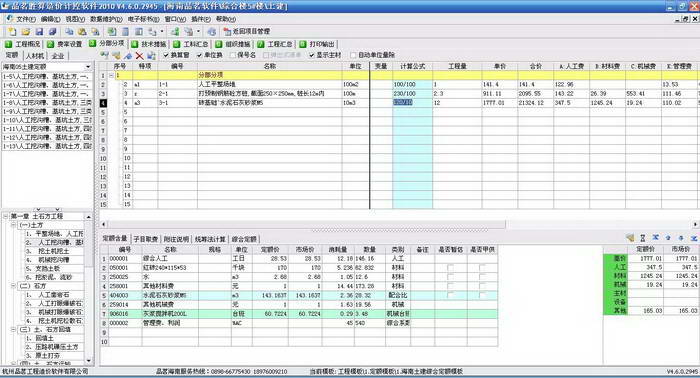
Task: Open the 人材机 side tab
Action: point(35,56)
